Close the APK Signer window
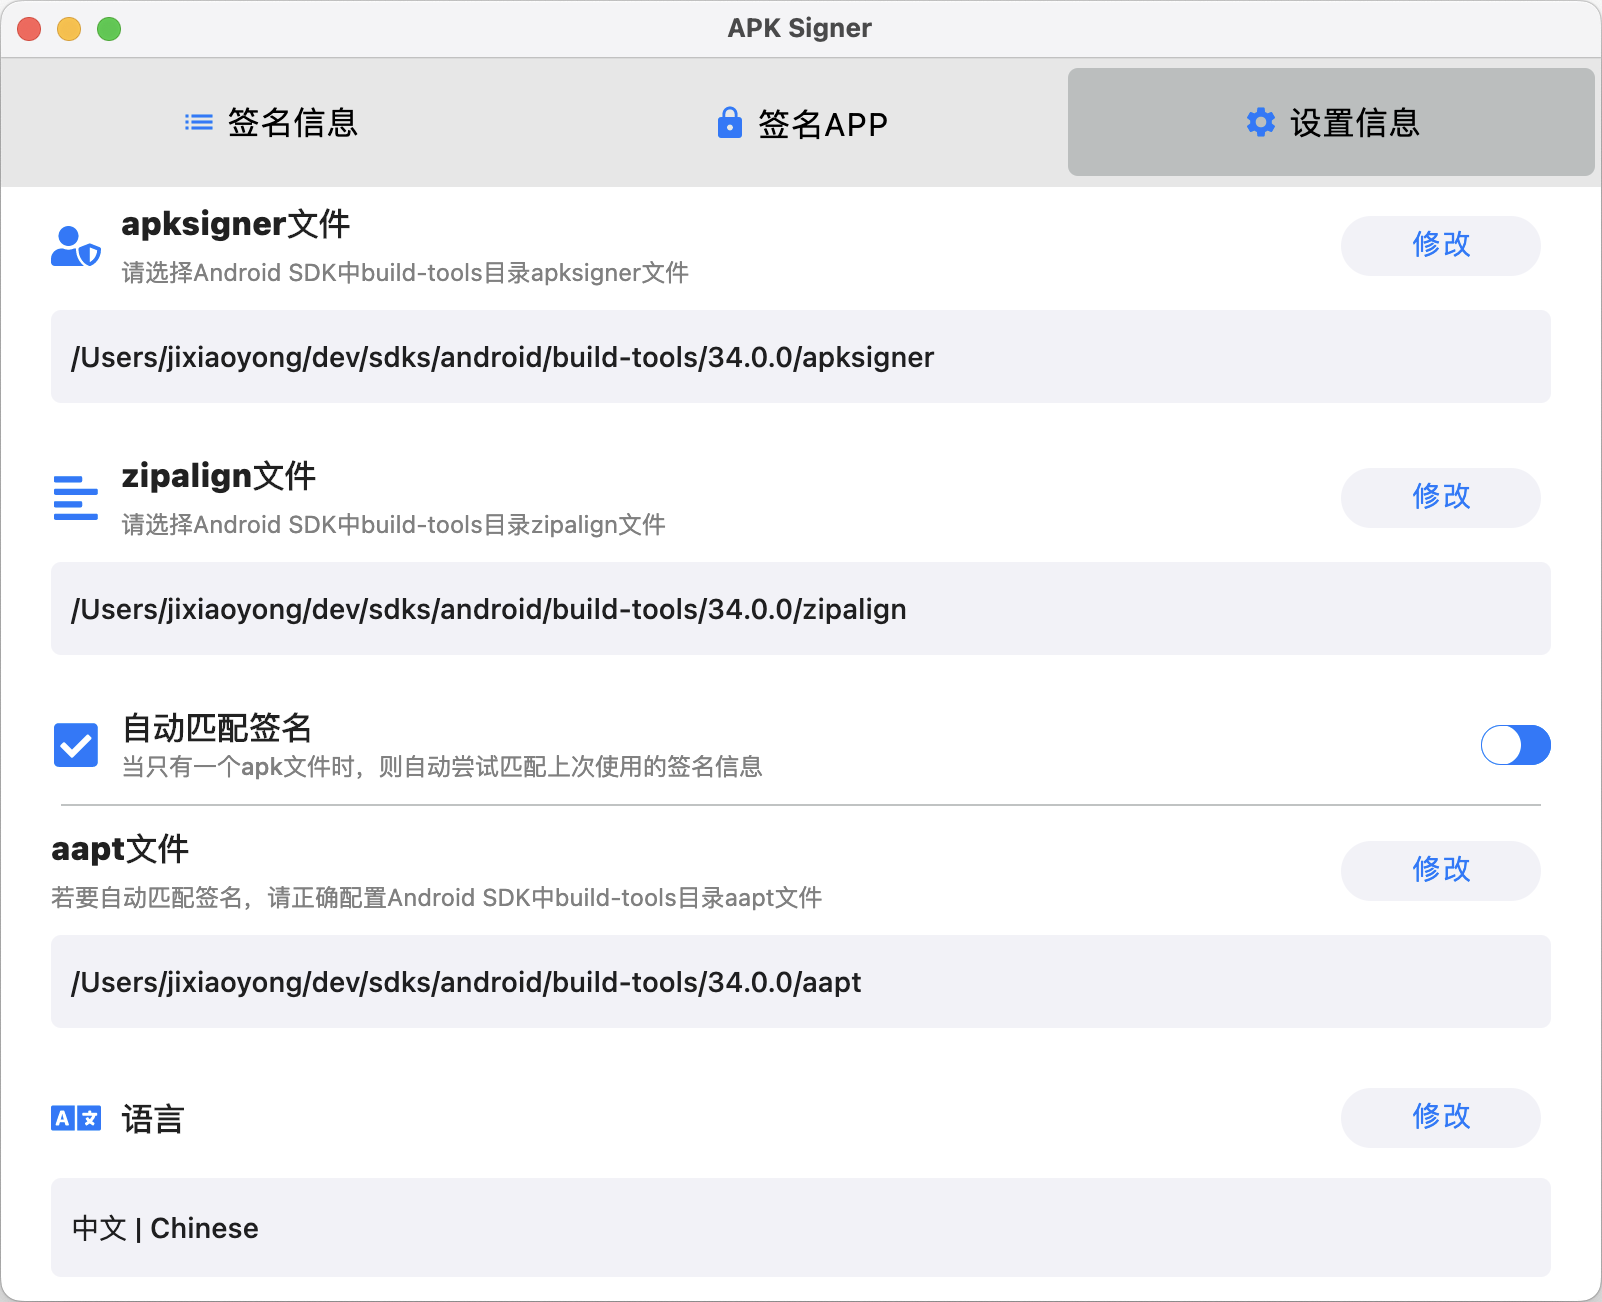The height and width of the screenshot is (1302, 1602). click(29, 29)
